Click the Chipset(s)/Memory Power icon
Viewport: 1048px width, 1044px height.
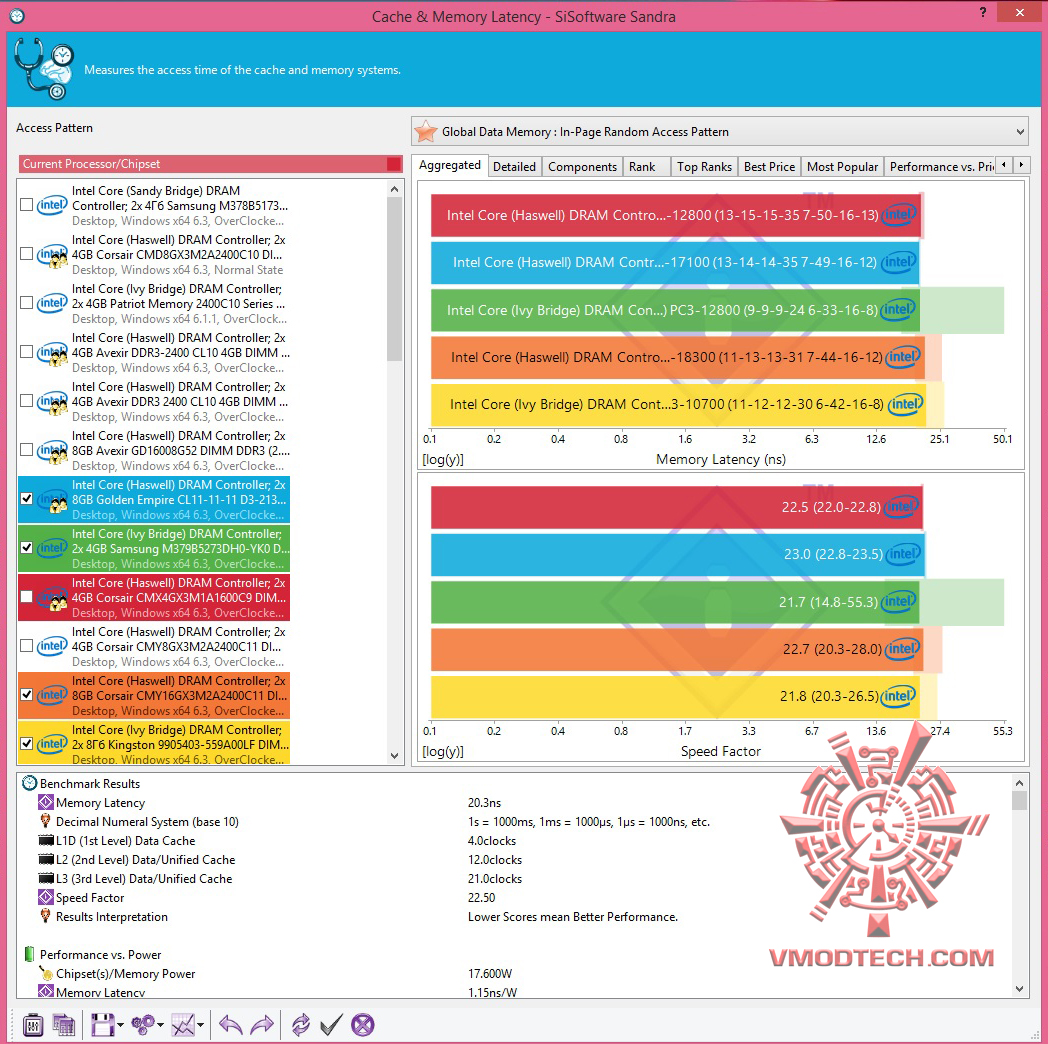(x=45, y=973)
